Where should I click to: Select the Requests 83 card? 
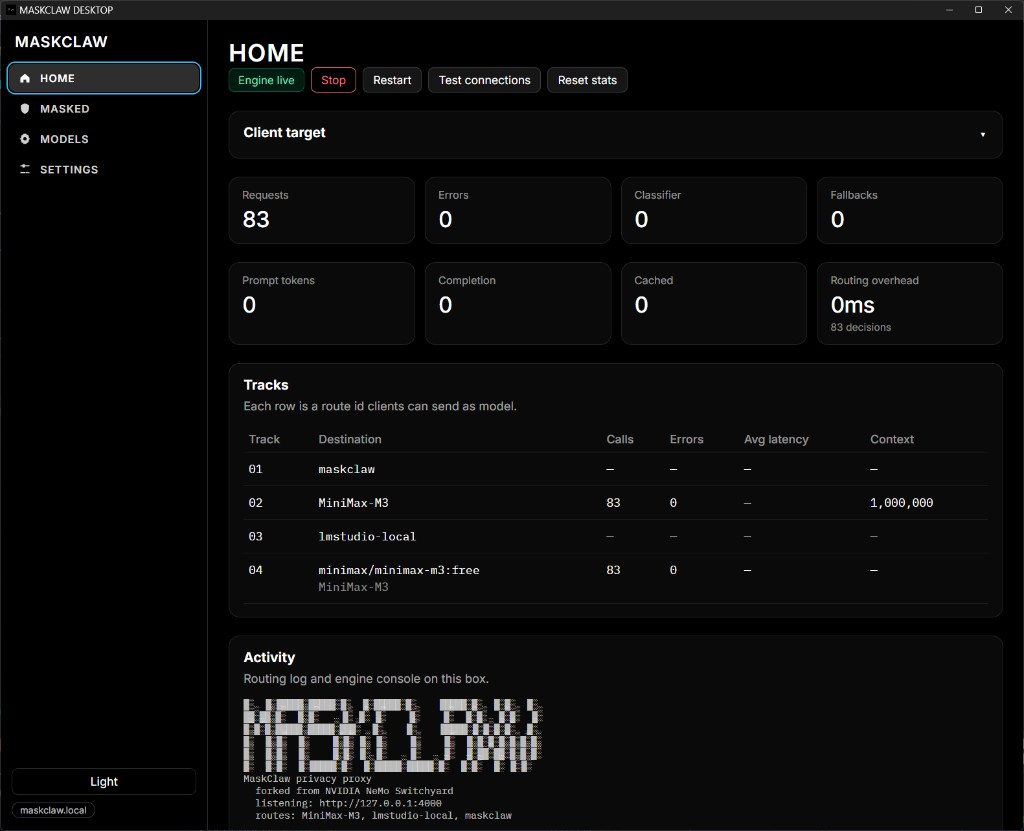click(x=322, y=210)
